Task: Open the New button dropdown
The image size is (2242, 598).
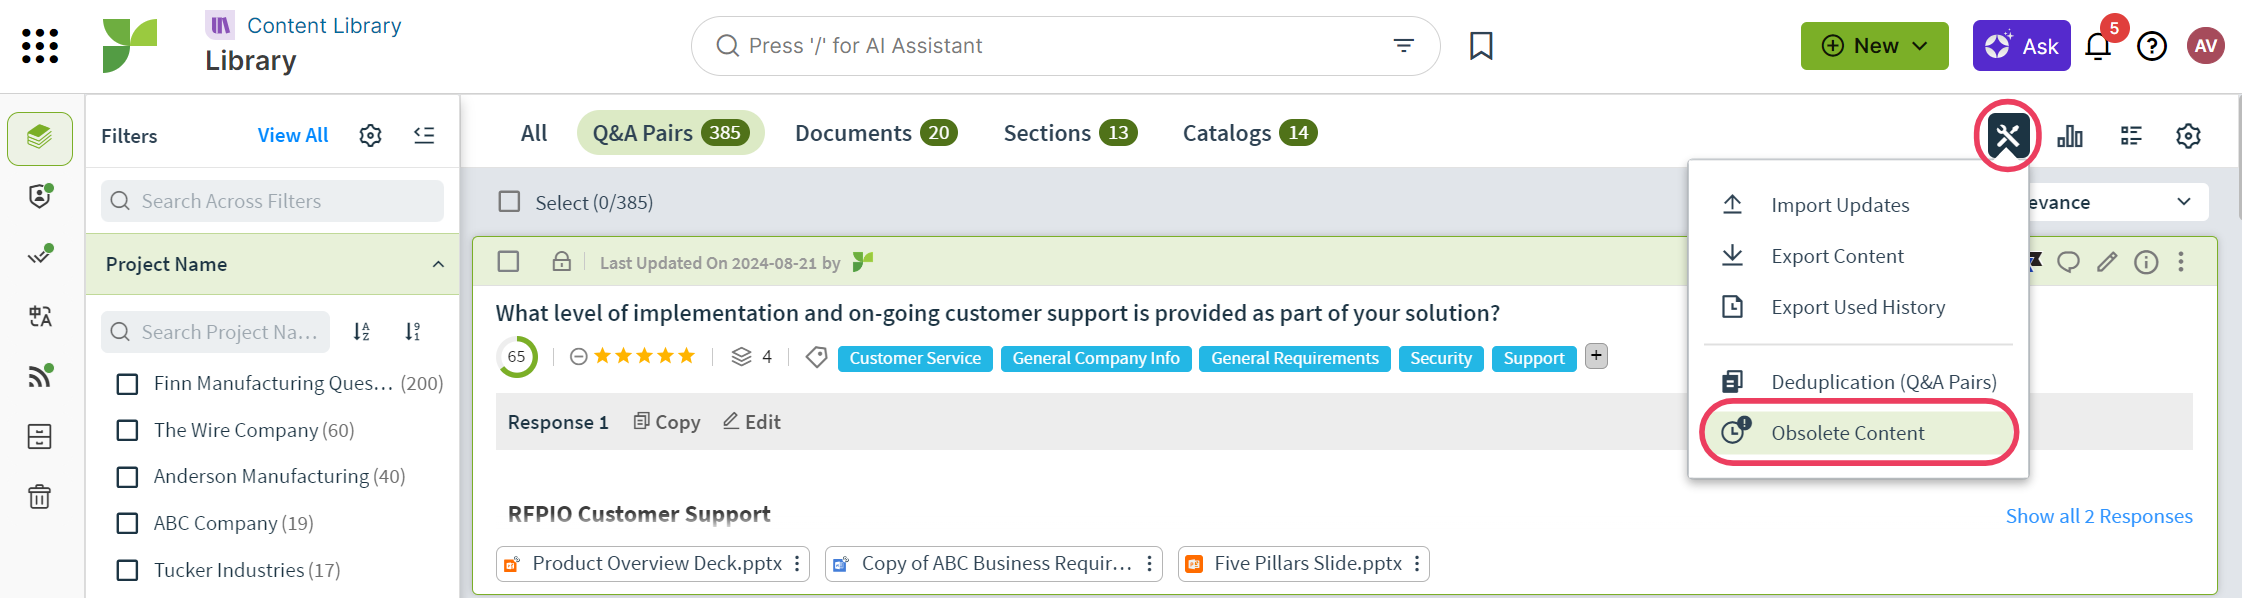Action: (1874, 46)
